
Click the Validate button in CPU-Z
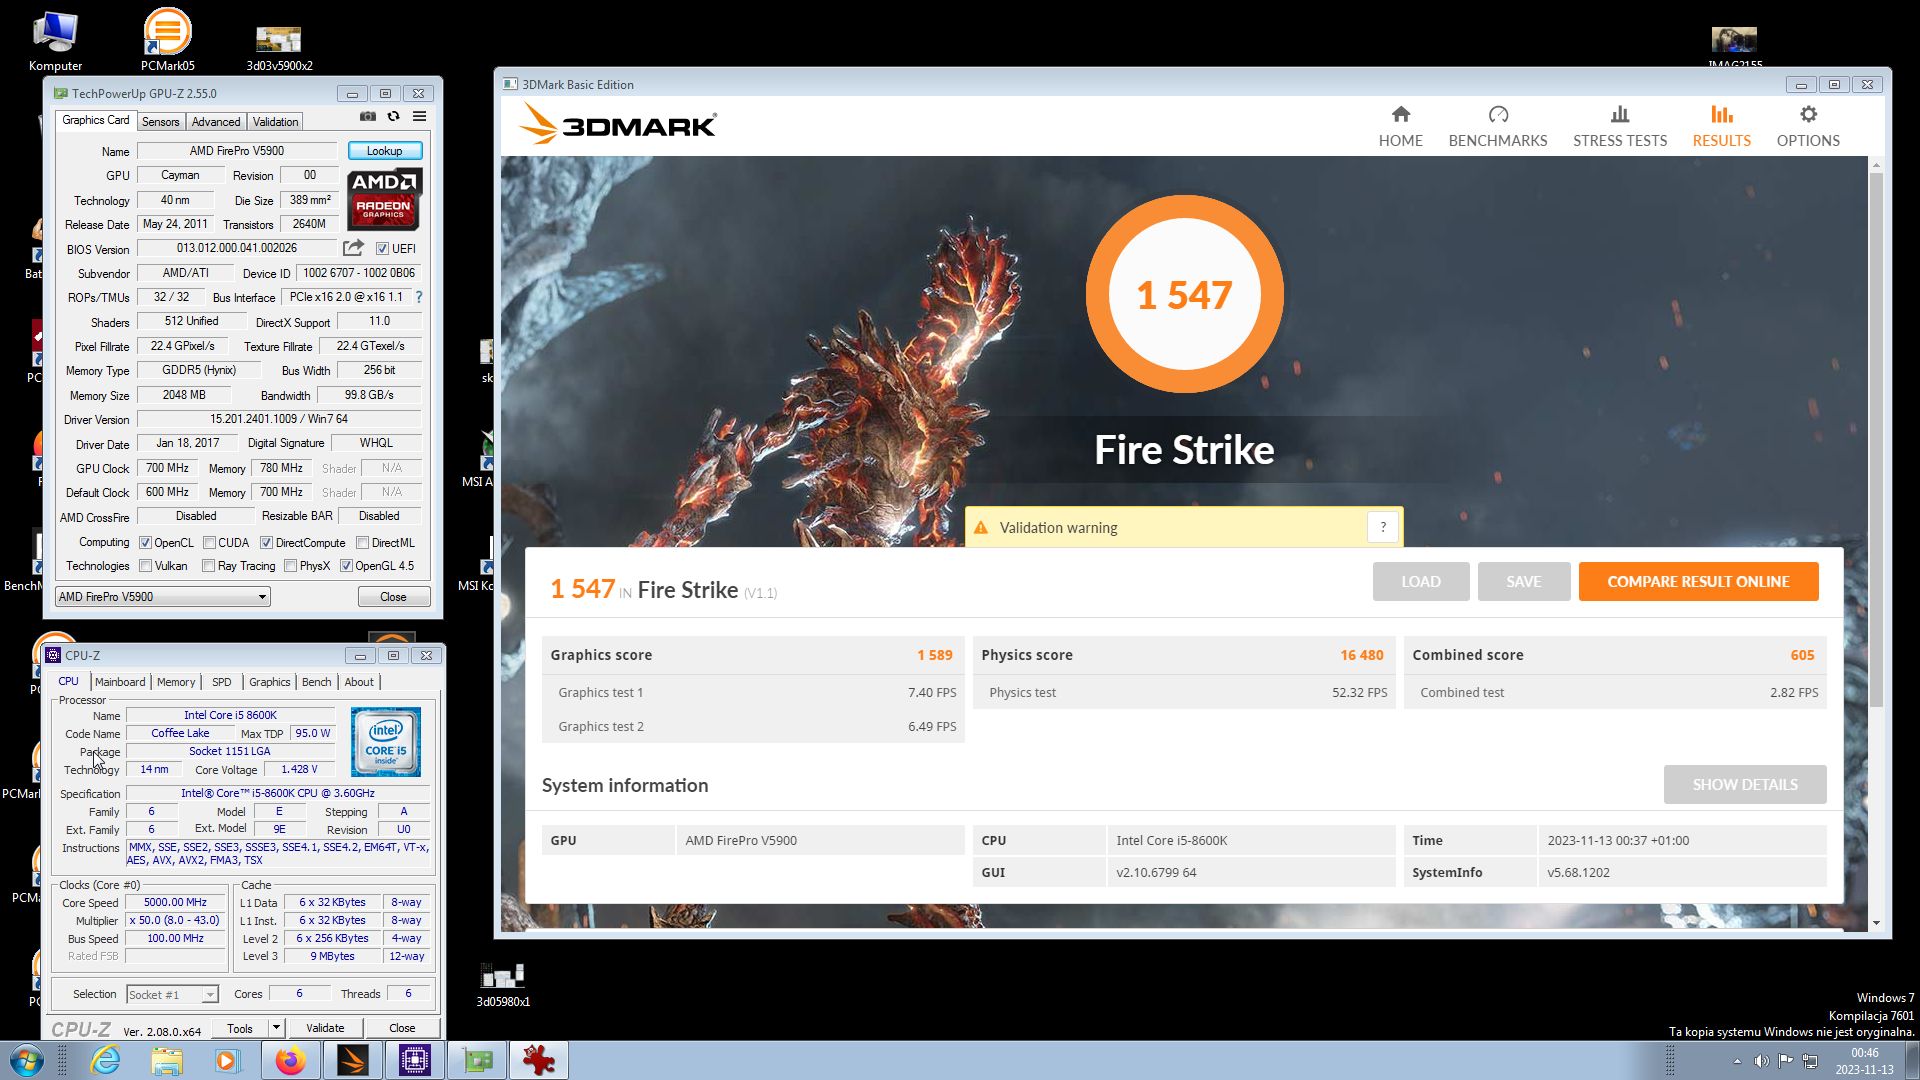click(325, 1028)
